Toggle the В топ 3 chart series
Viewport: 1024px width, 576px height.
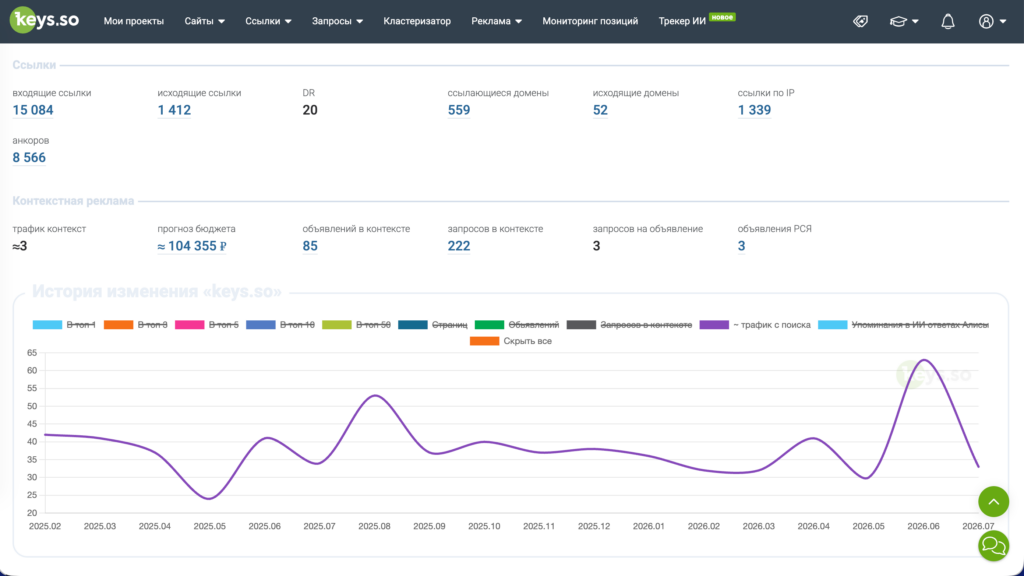(x=152, y=325)
